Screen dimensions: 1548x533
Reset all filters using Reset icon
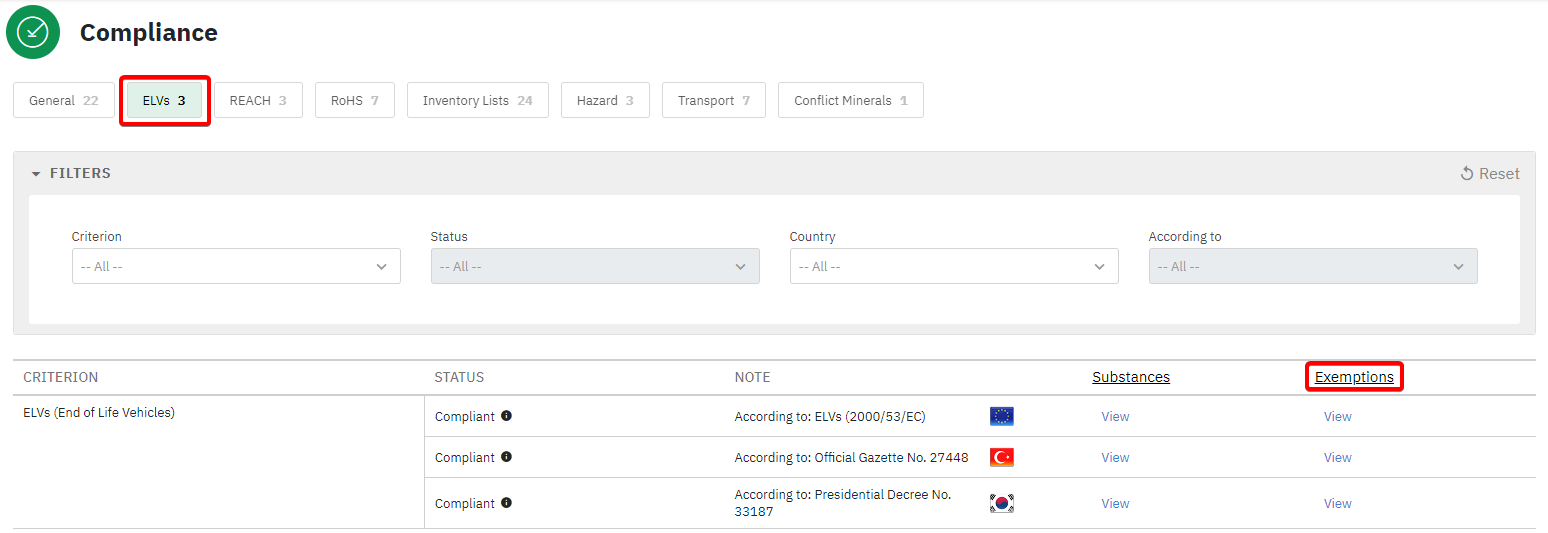point(1467,174)
